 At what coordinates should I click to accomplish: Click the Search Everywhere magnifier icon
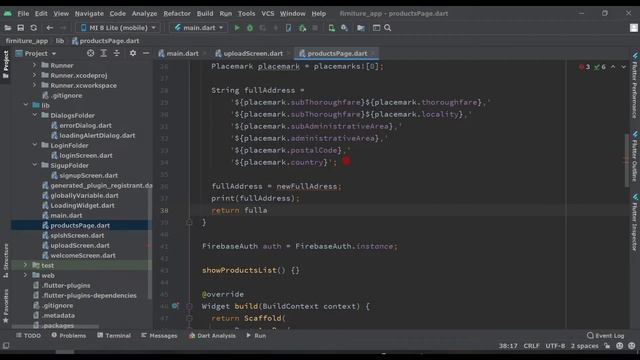pos(388,28)
